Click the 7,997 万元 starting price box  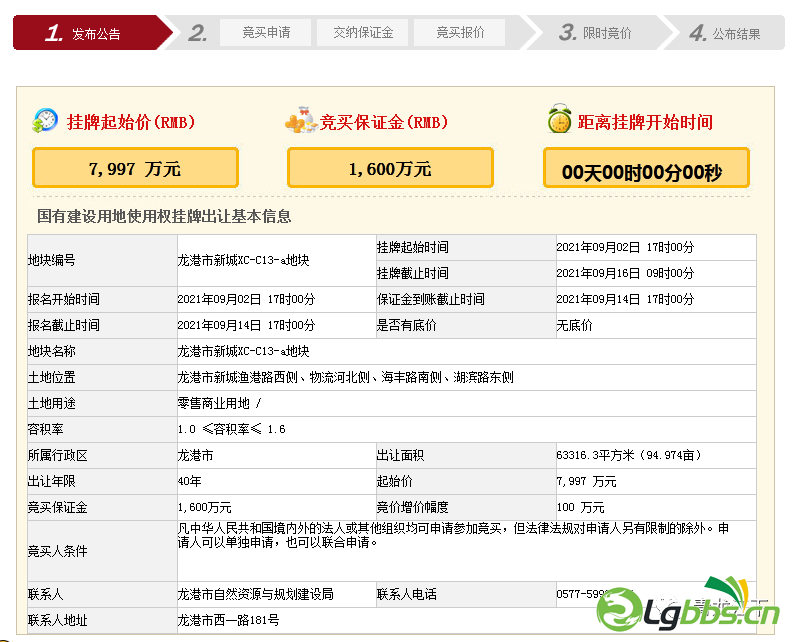coord(135,168)
